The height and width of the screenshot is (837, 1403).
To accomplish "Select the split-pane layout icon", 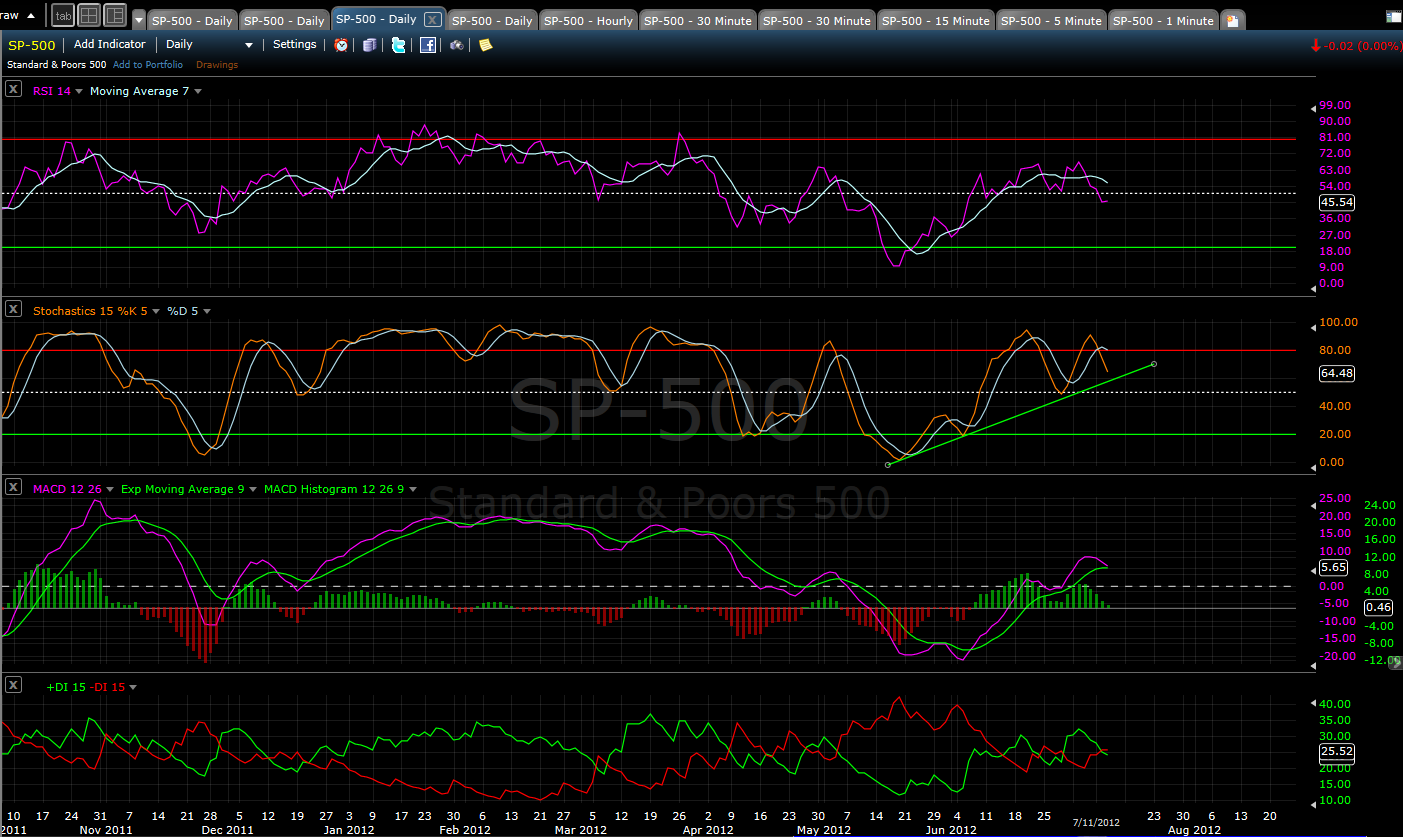I will [115, 15].
